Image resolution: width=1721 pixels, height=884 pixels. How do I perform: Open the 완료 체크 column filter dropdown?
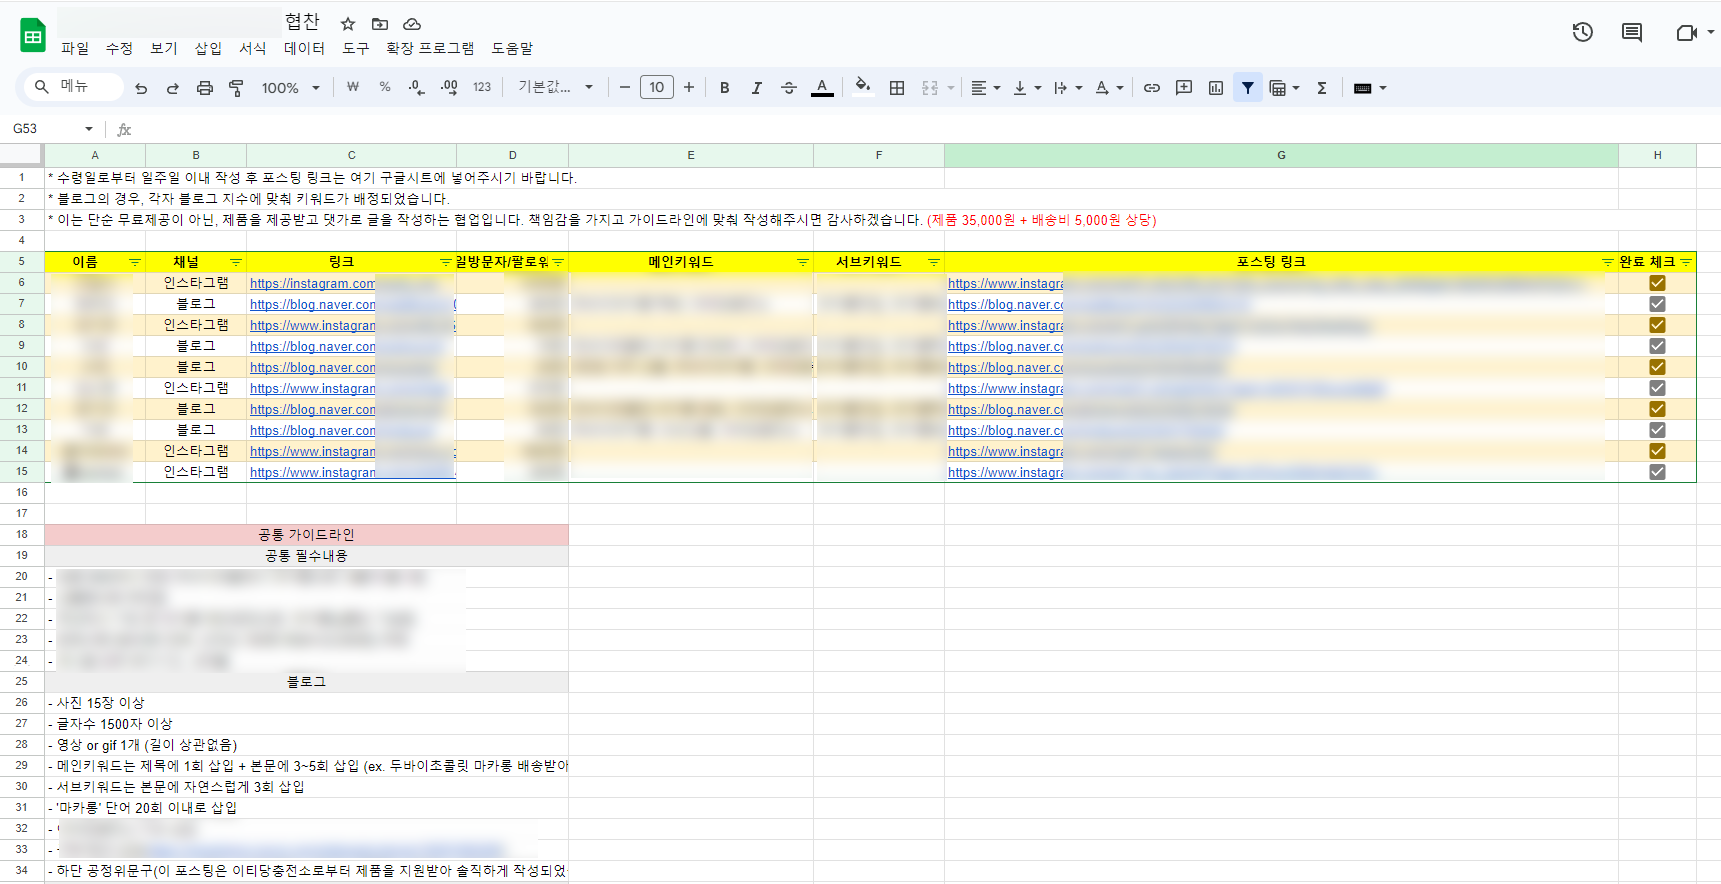click(x=1686, y=262)
